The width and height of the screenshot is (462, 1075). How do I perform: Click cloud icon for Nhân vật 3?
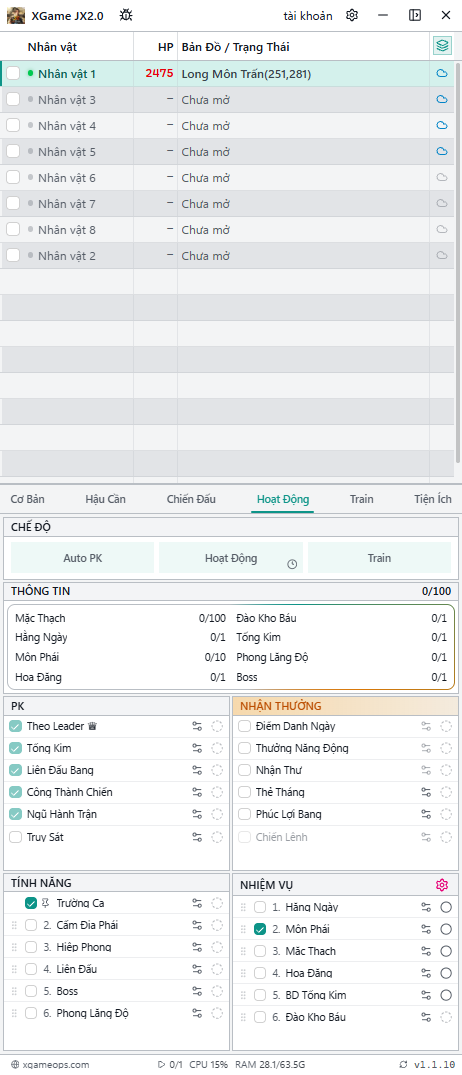pos(442,99)
